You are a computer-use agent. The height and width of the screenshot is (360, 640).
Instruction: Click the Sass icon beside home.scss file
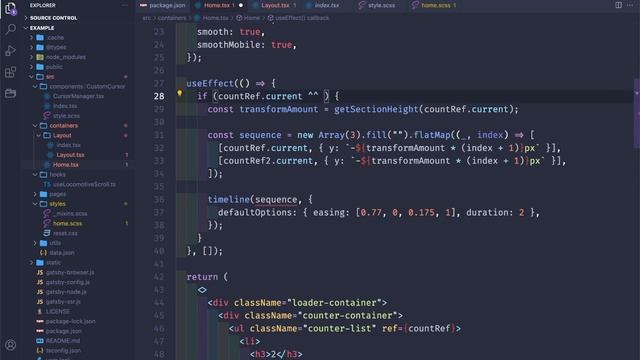click(47, 223)
